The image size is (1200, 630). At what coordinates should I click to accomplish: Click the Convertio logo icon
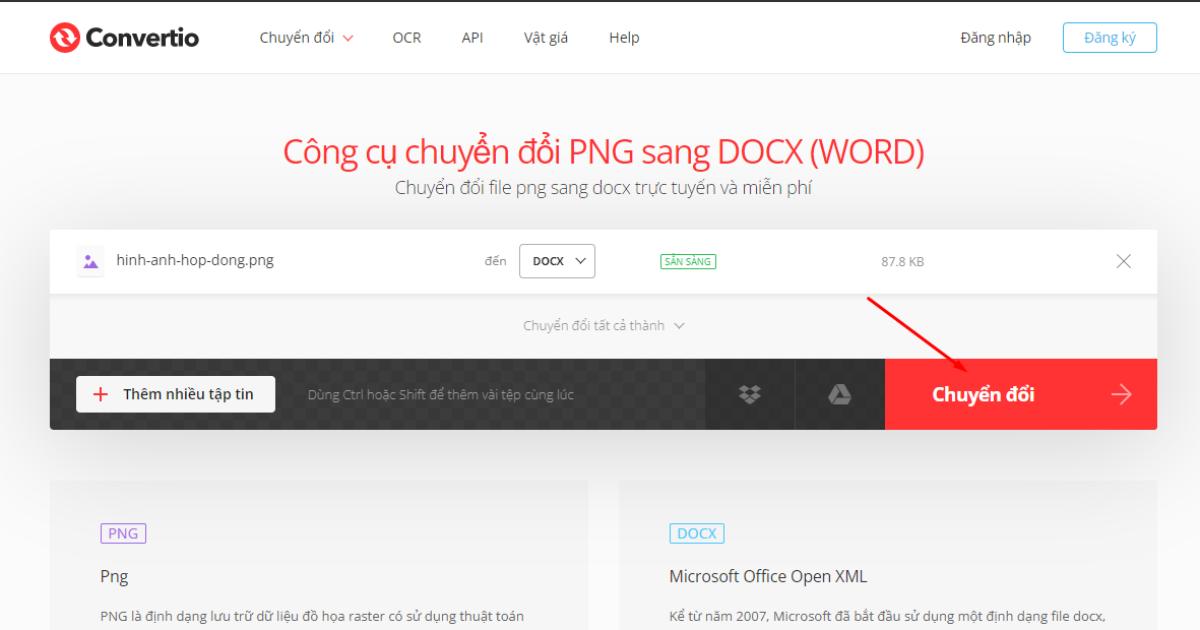(x=63, y=38)
